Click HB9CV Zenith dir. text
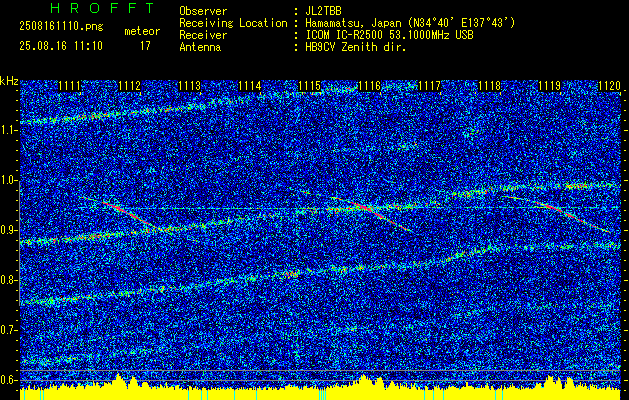Viewport: 629px width, 400px height. [356, 47]
